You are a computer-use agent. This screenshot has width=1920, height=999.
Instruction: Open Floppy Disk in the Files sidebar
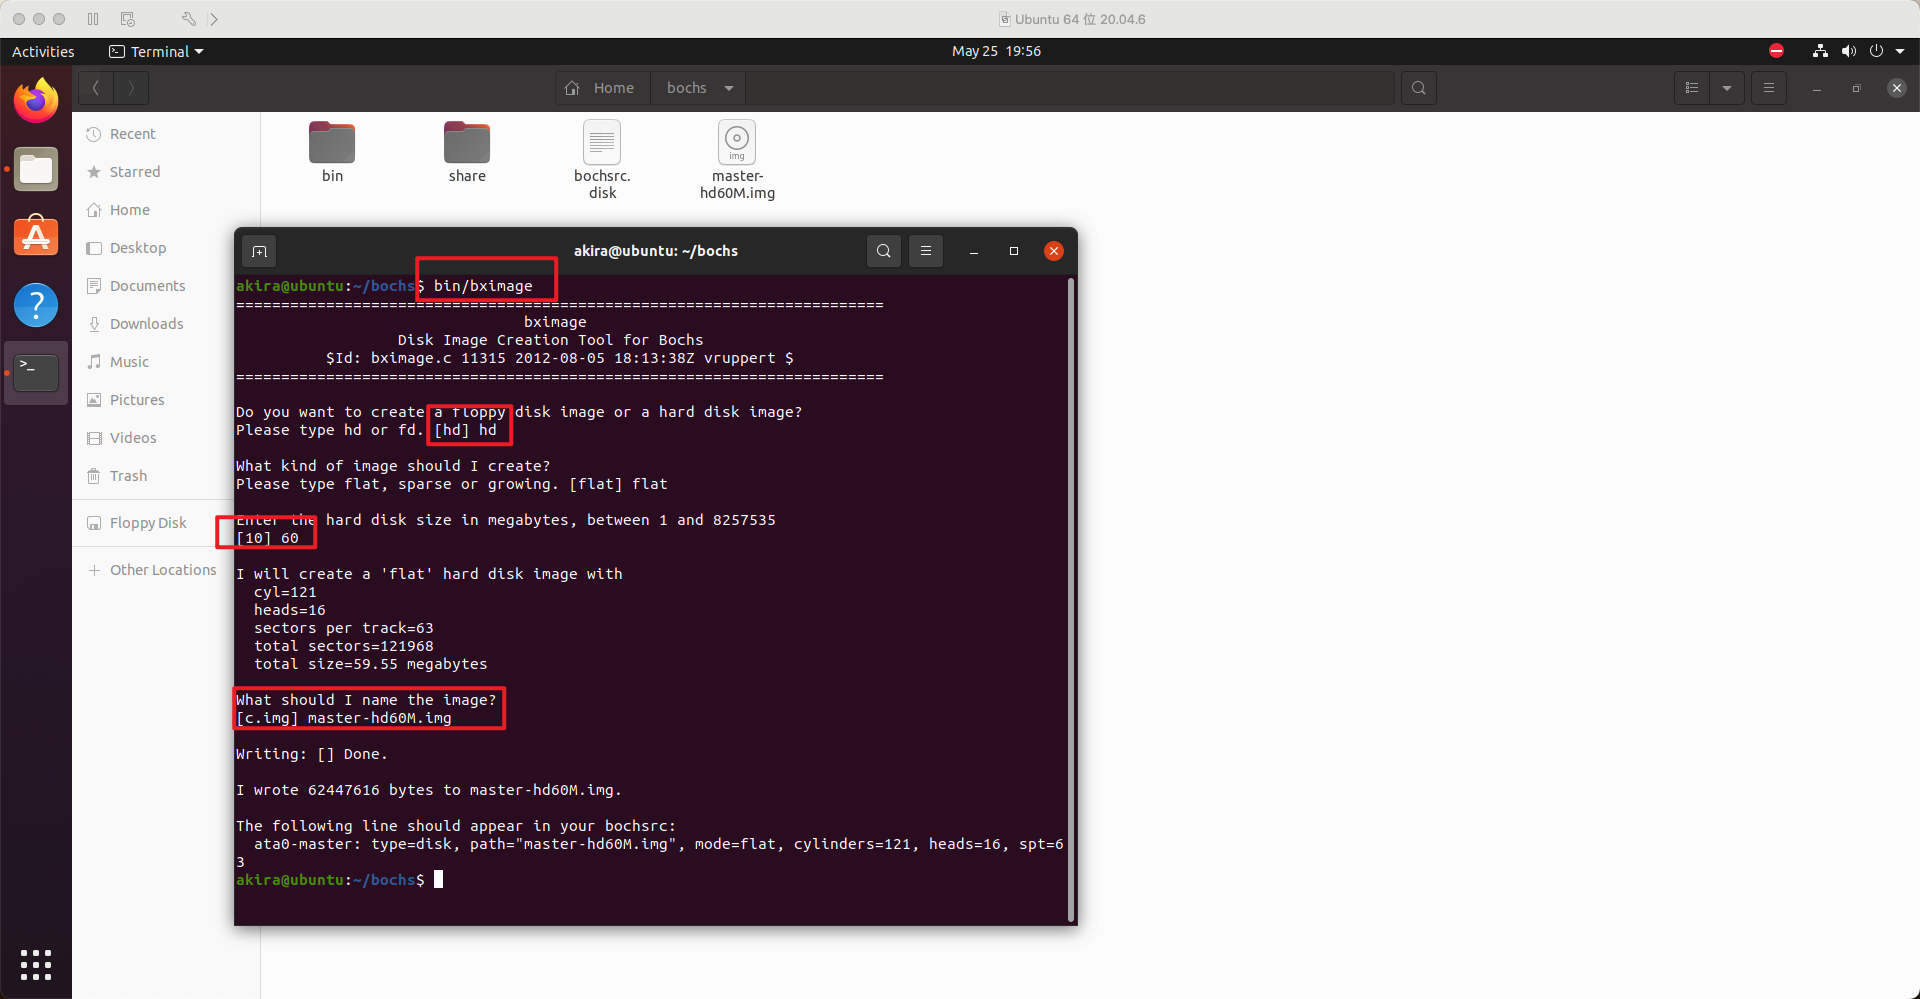[148, 523]
